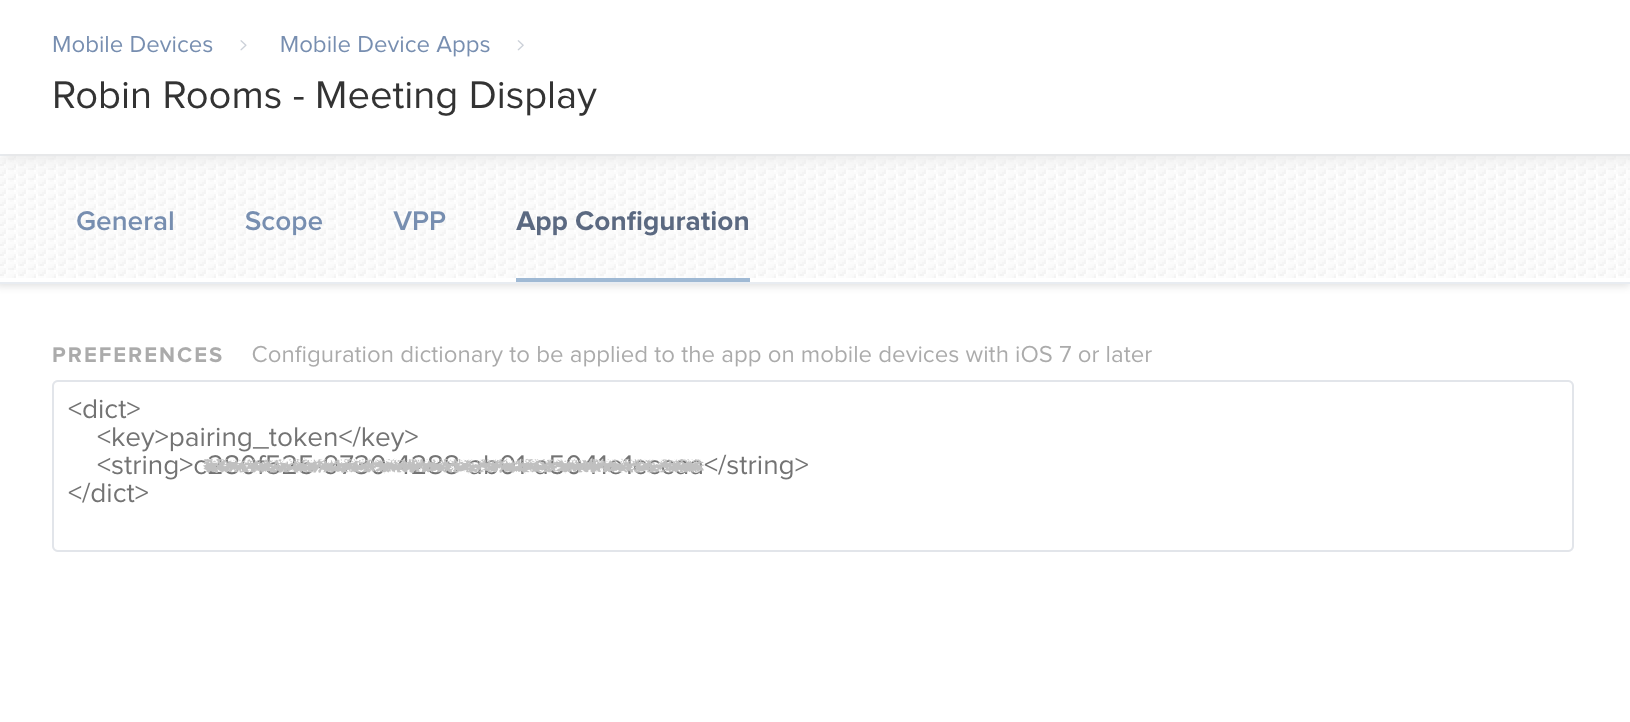
Task: Place cursor on the opening <dict> line
Action: [x=104, y=409]
